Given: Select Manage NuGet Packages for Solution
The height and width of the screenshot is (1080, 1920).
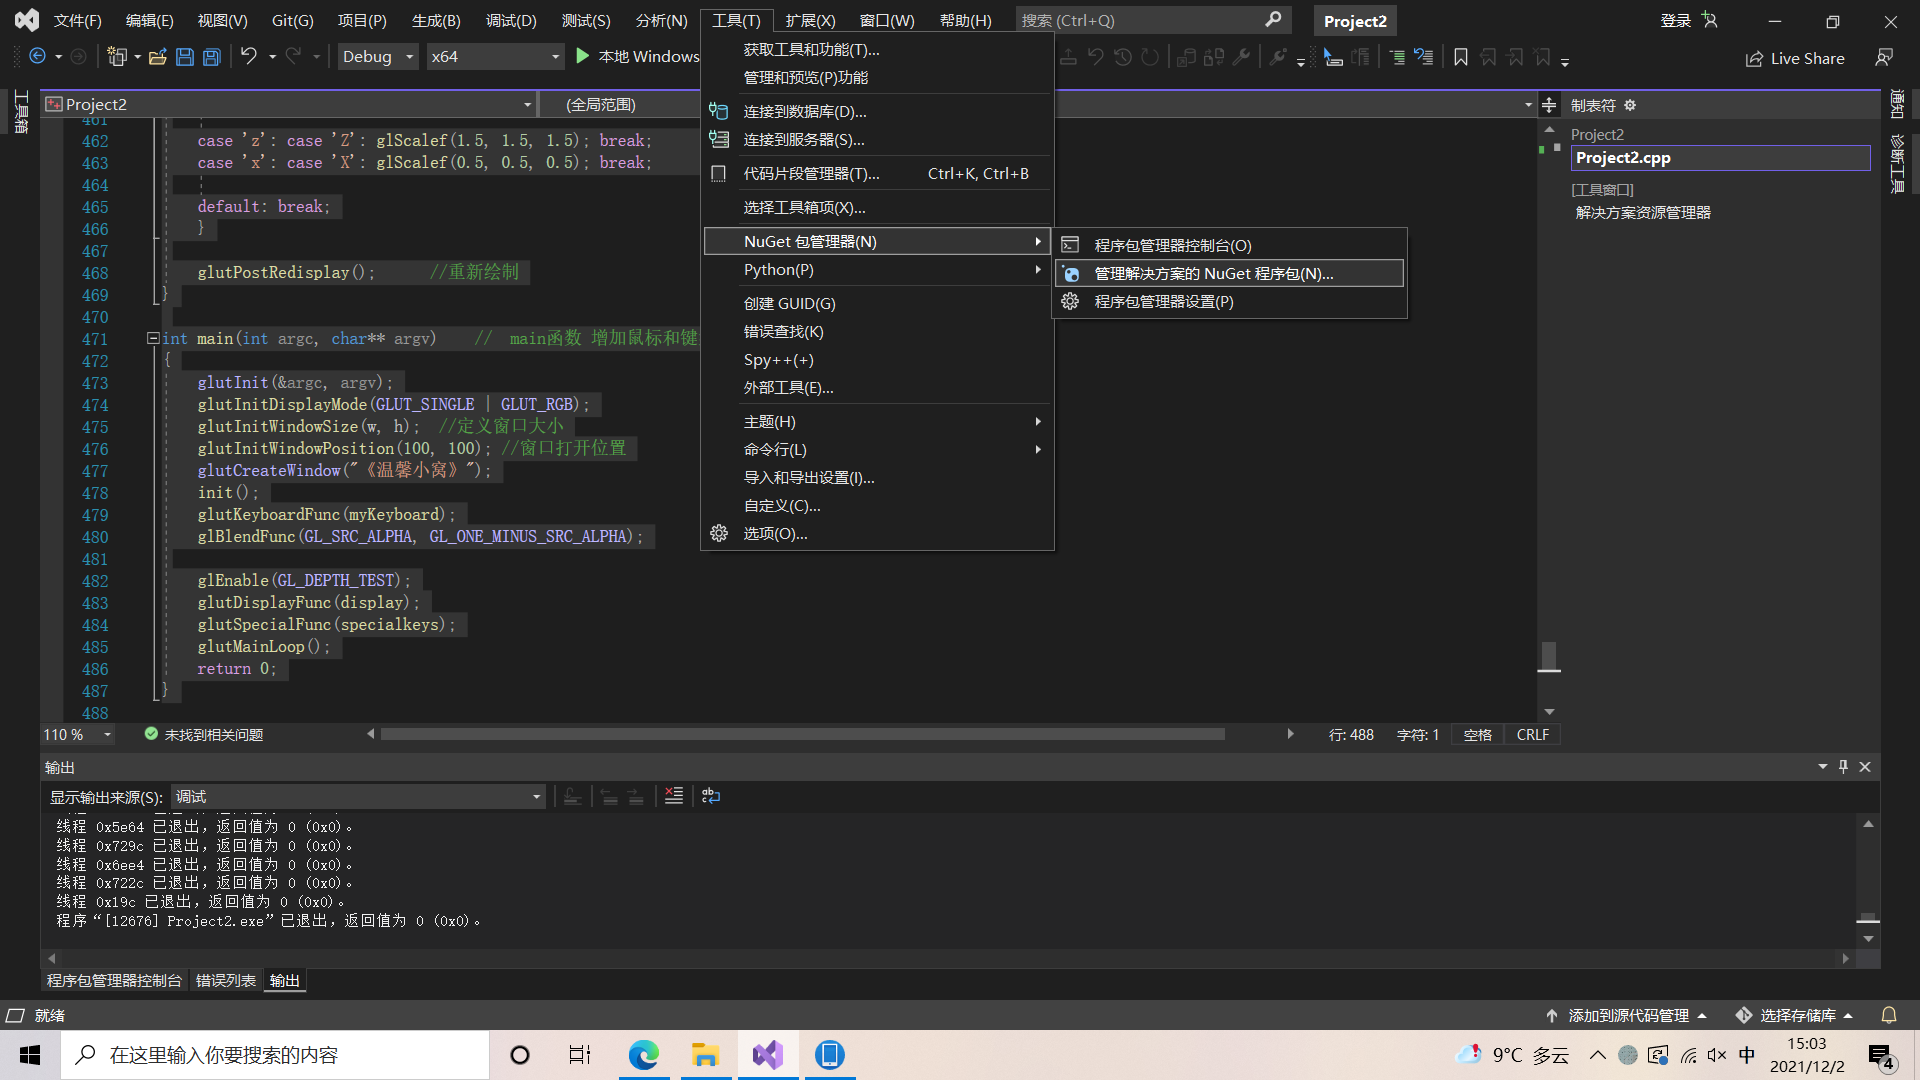Looking at the screenshot, I should pos(1213,273).
